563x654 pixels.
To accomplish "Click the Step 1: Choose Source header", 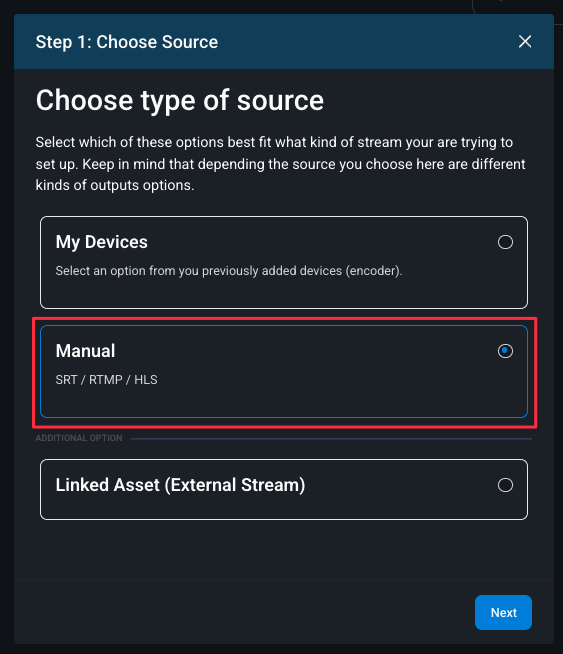I will click(x=127, y=42).
